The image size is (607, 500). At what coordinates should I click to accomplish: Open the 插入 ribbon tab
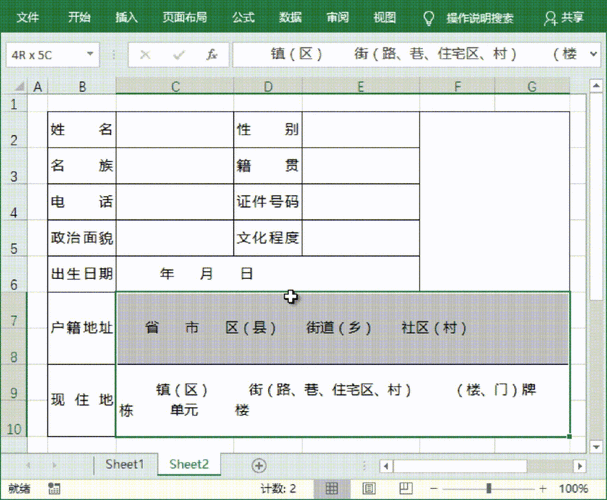126,17
